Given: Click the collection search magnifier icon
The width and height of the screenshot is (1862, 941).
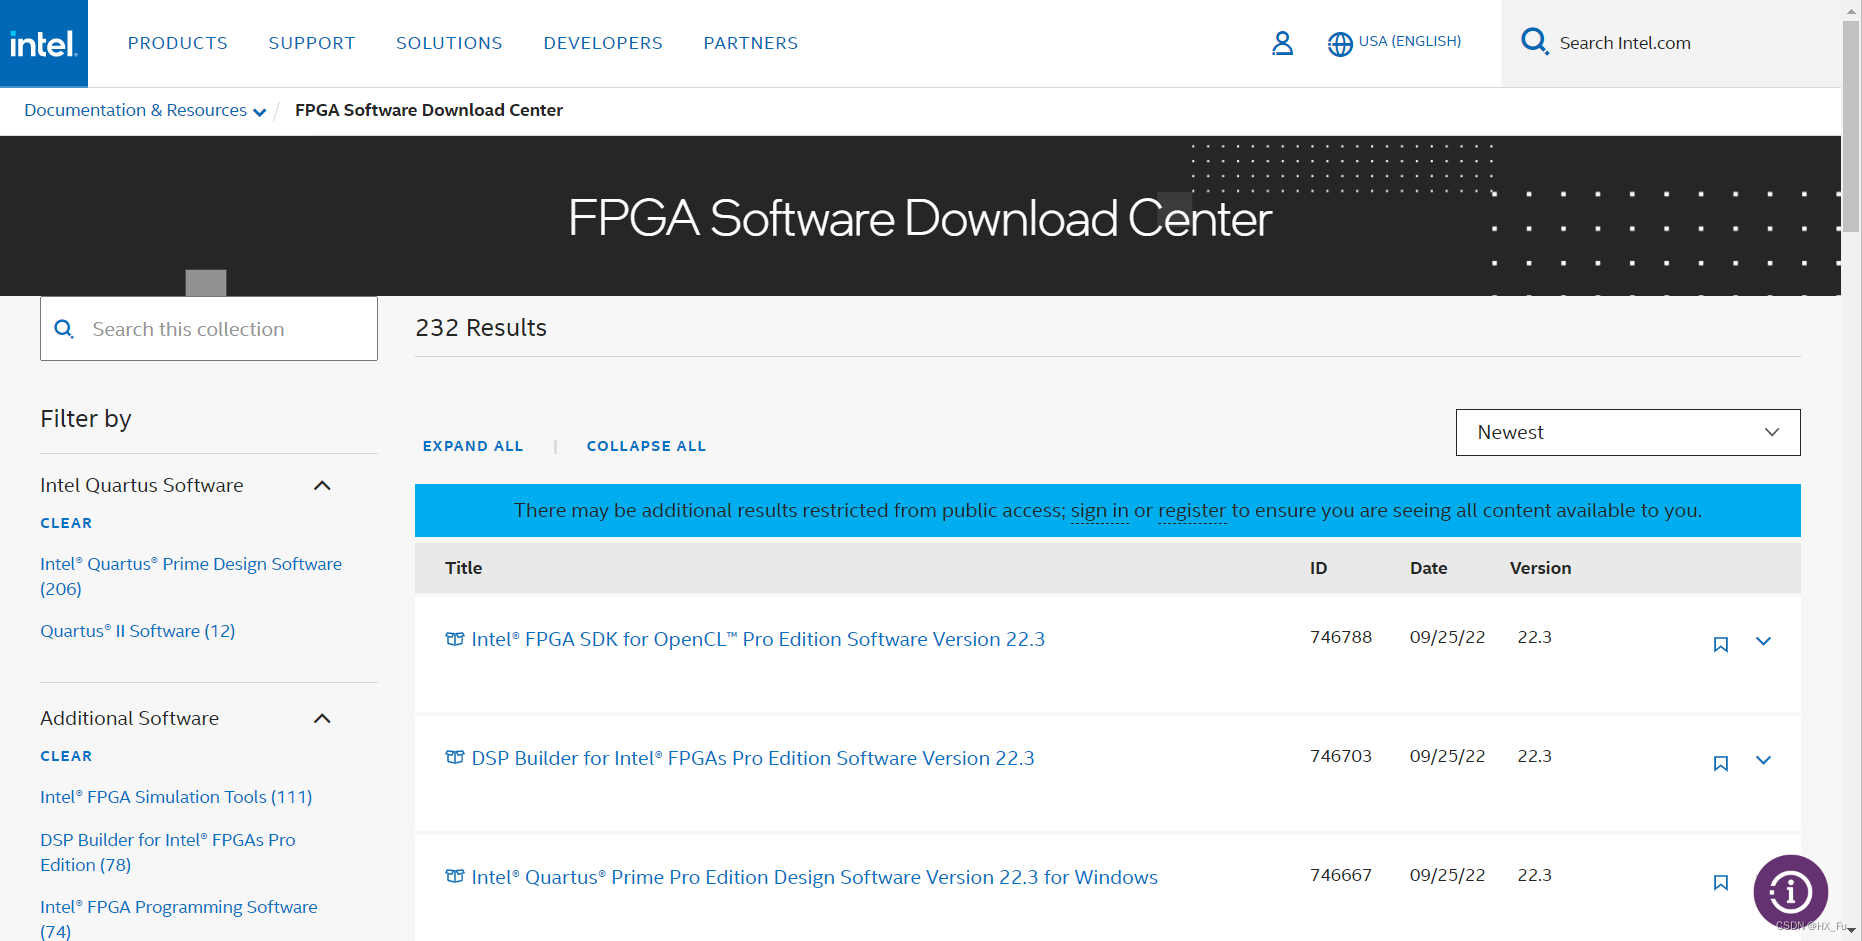Looking at the screenshot, I should [x=64, y=329].
